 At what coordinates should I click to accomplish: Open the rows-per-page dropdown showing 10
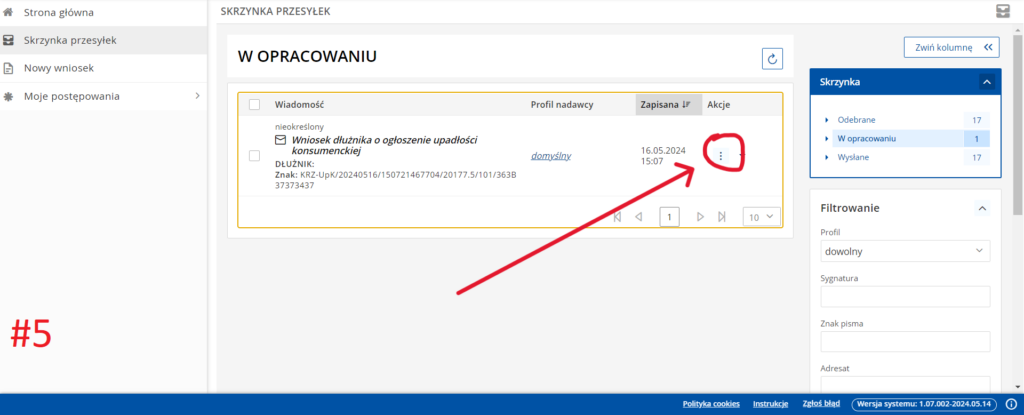point(760,216)
